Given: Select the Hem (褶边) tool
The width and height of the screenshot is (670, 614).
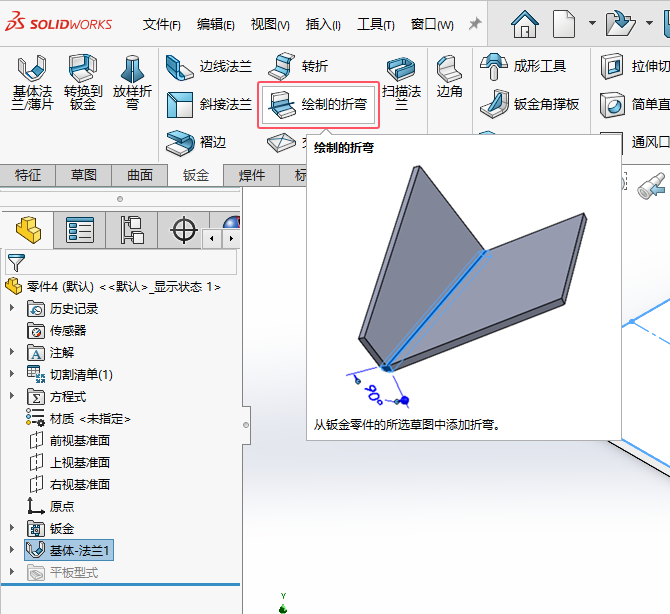Looking at the screenshot, I should 196,142.
